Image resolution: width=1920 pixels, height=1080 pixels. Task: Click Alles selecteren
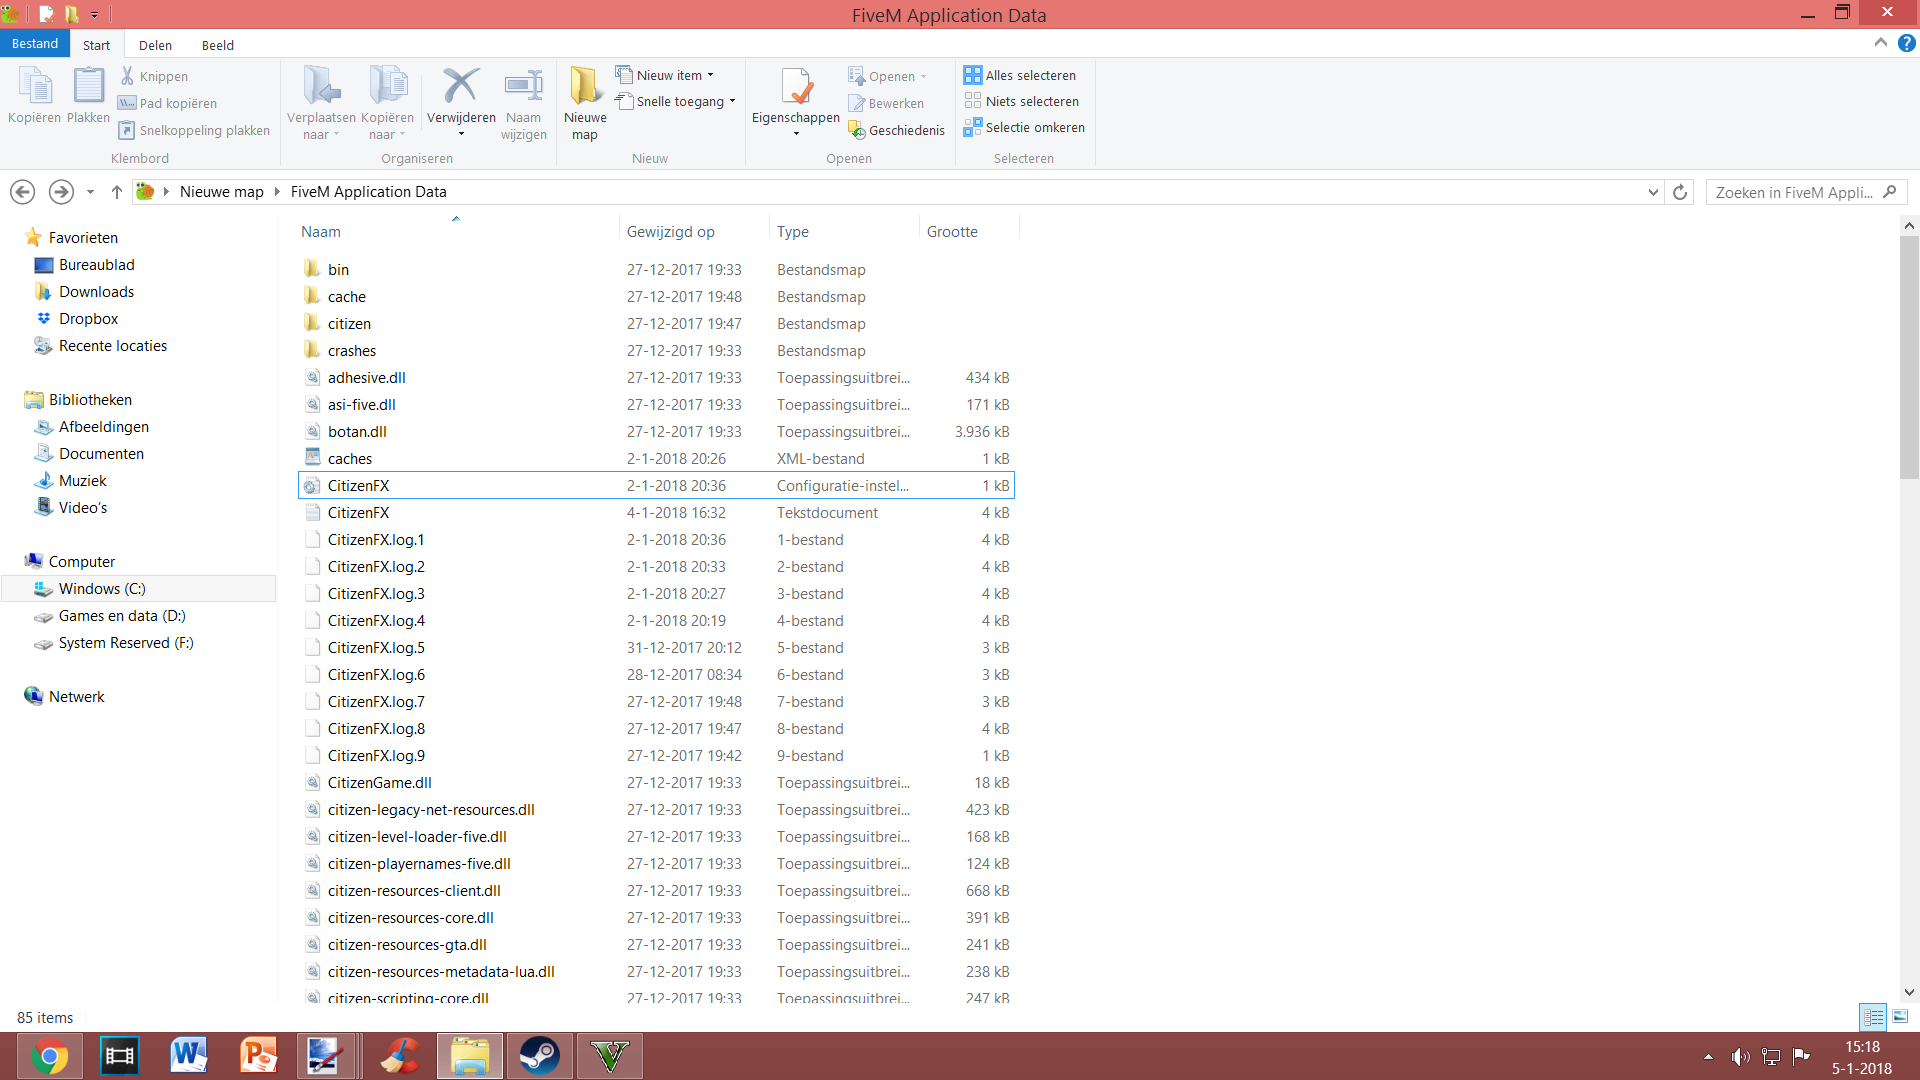[1020, 75]
